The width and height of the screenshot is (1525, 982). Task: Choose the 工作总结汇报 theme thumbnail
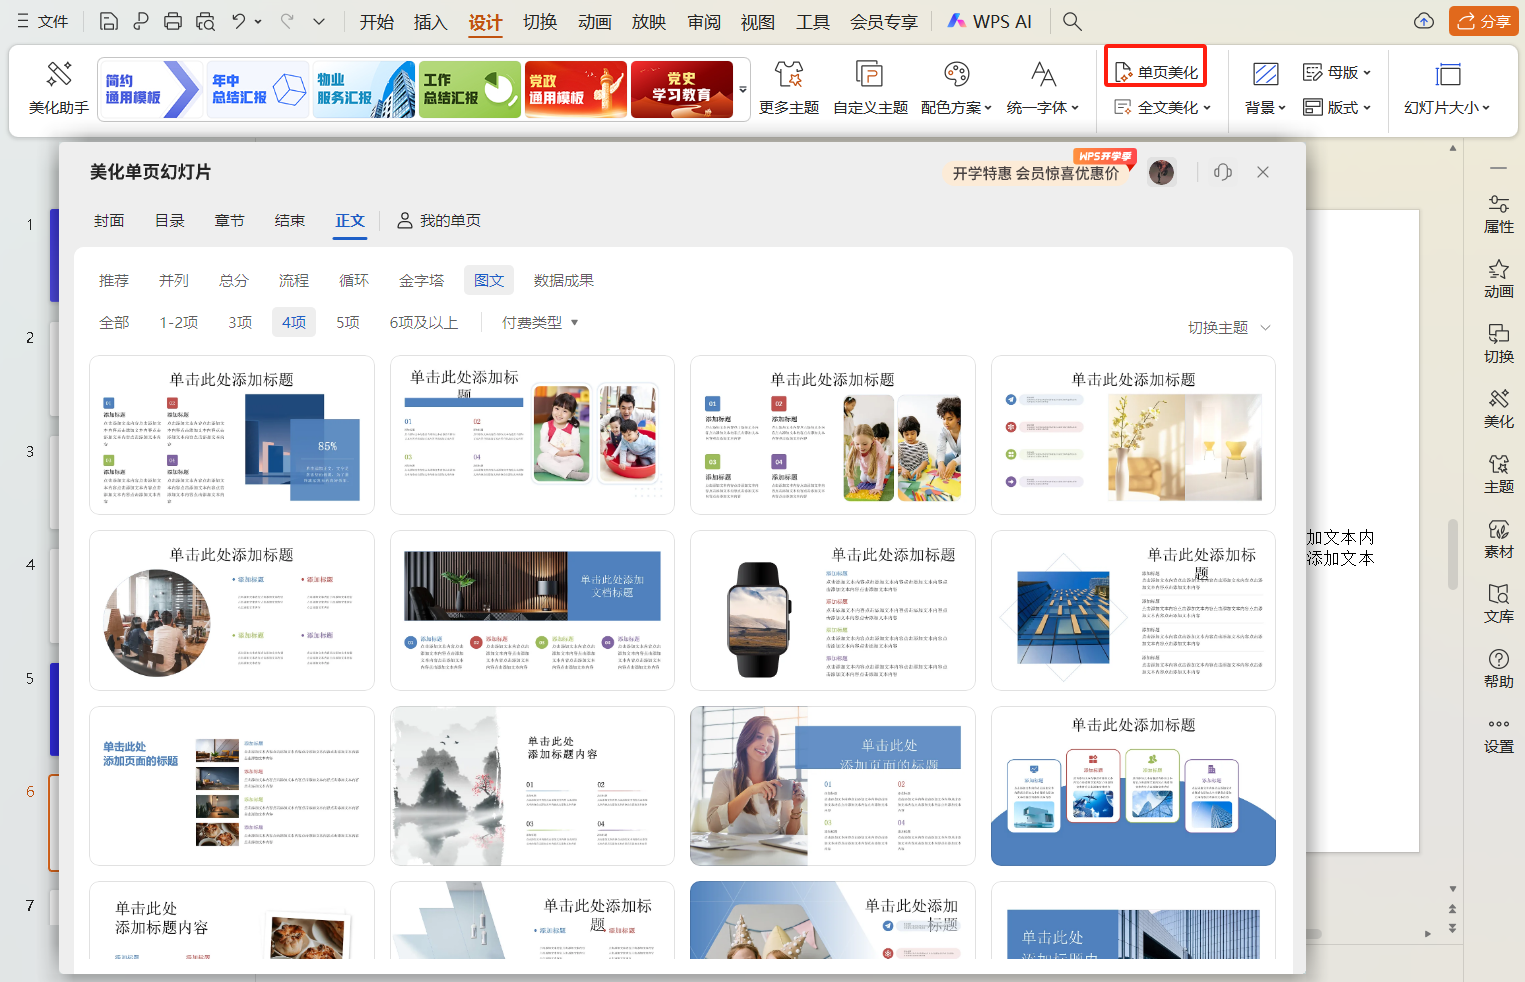(x=470, y=89)
